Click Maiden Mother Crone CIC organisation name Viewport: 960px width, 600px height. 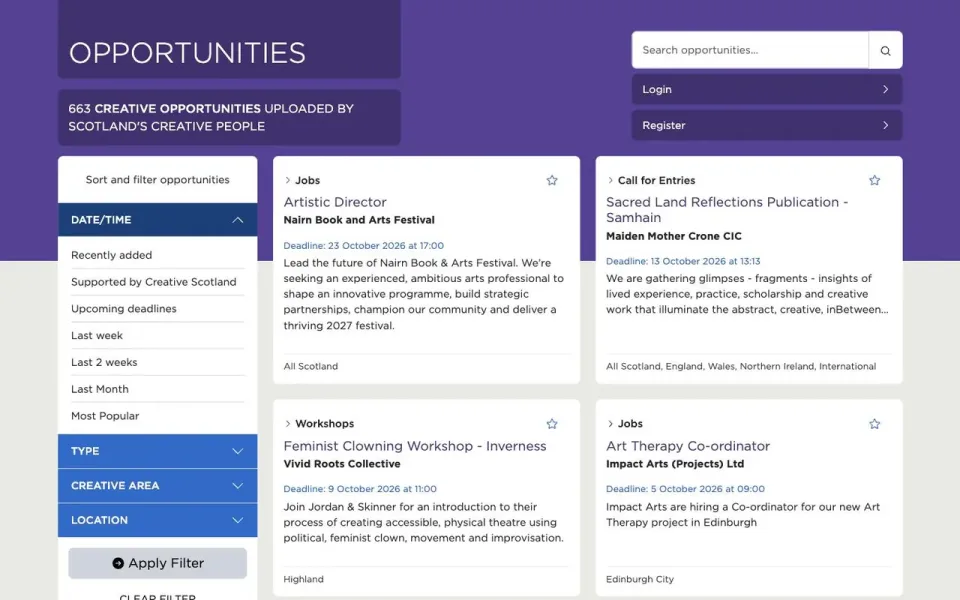[x=673, y=236]
